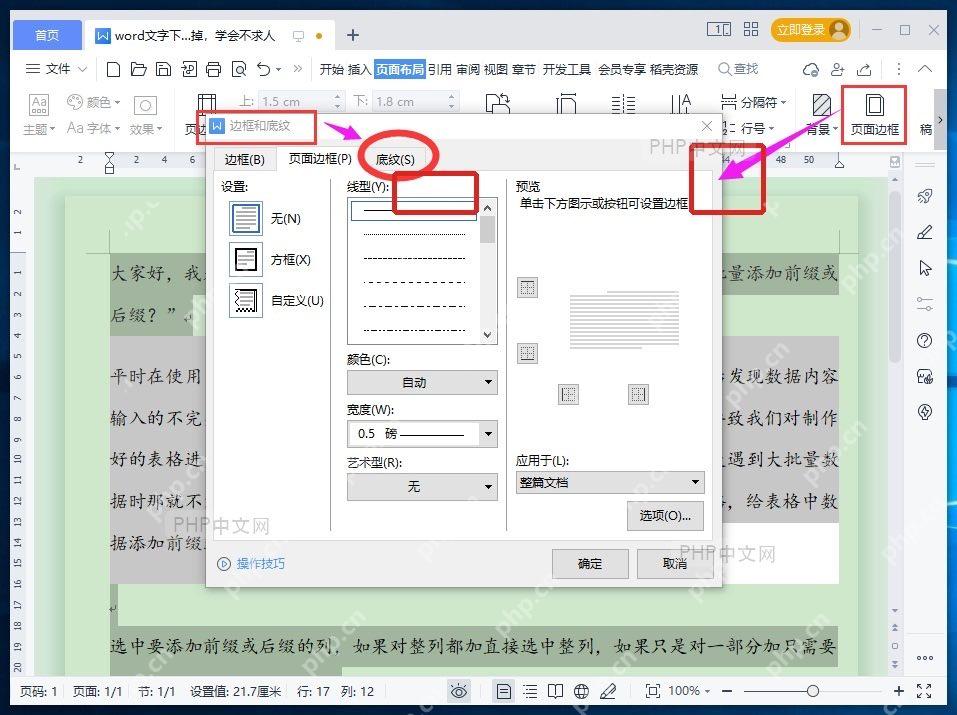Open the 插入 ribbon tab
The height and width of the screenshot is (715, 957).
(x=359, y=69)
